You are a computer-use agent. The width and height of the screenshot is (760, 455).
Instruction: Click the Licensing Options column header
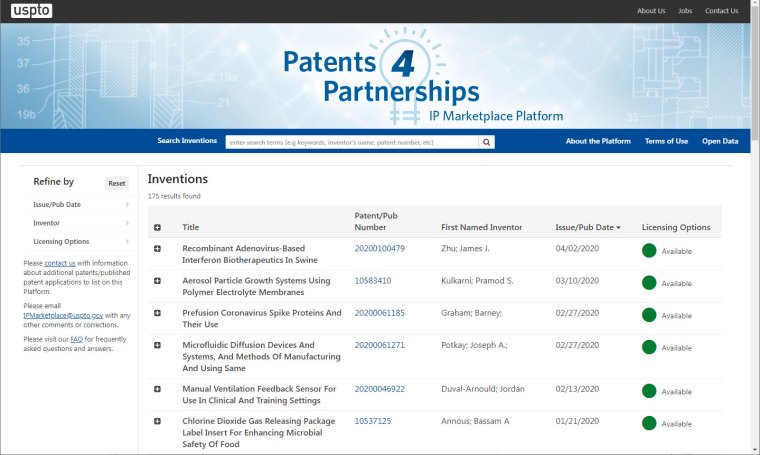[676, 227]
